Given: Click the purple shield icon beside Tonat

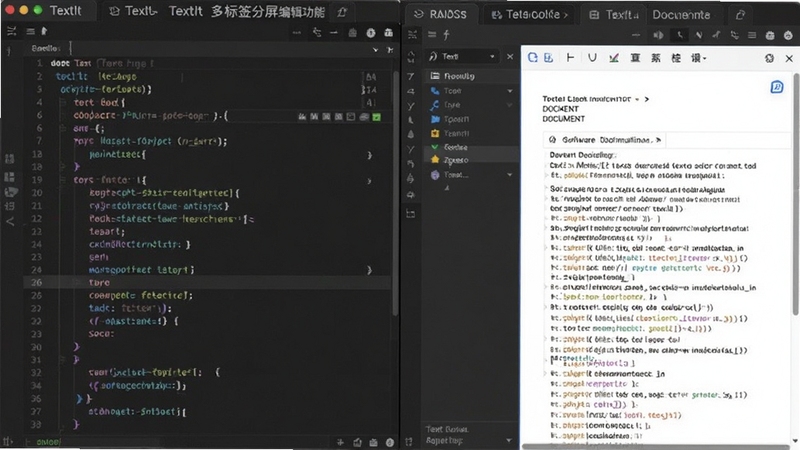Looking at the screenshot, I should (x=435, y=175).
